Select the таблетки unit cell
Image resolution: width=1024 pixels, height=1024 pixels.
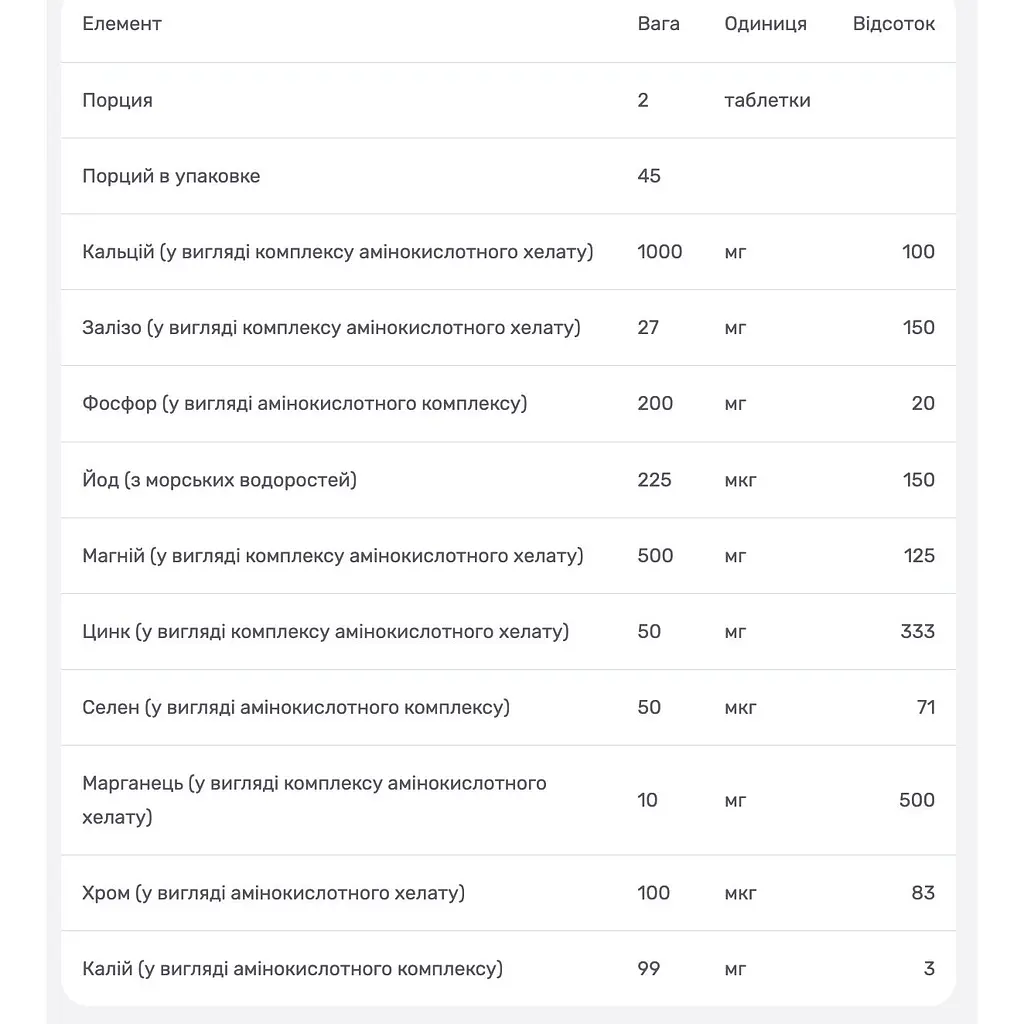point(767,101)
